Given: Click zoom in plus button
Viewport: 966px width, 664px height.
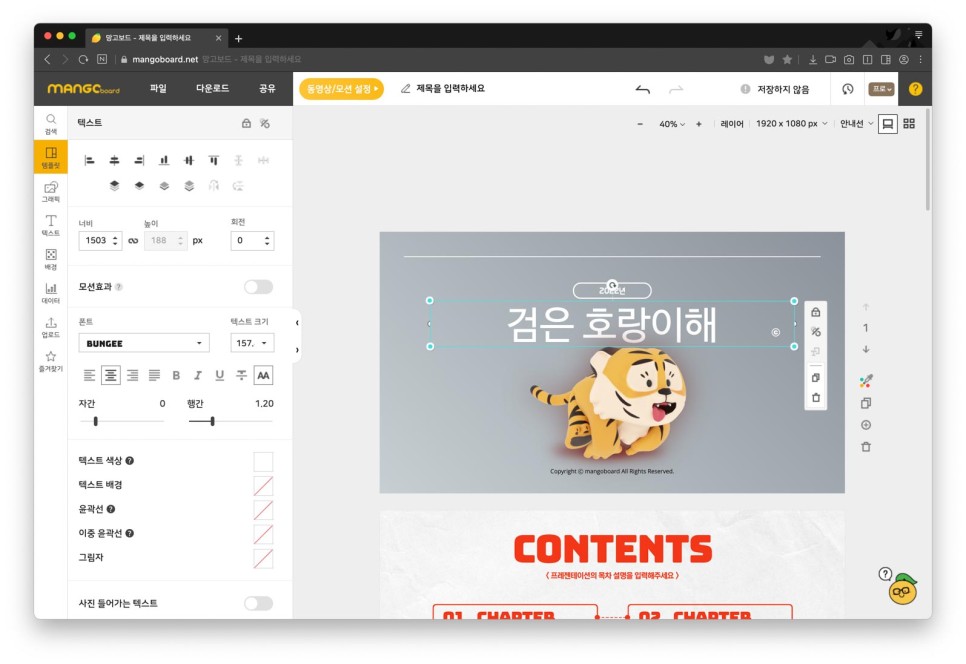Looking at the screenshot, I should (699, 124).
